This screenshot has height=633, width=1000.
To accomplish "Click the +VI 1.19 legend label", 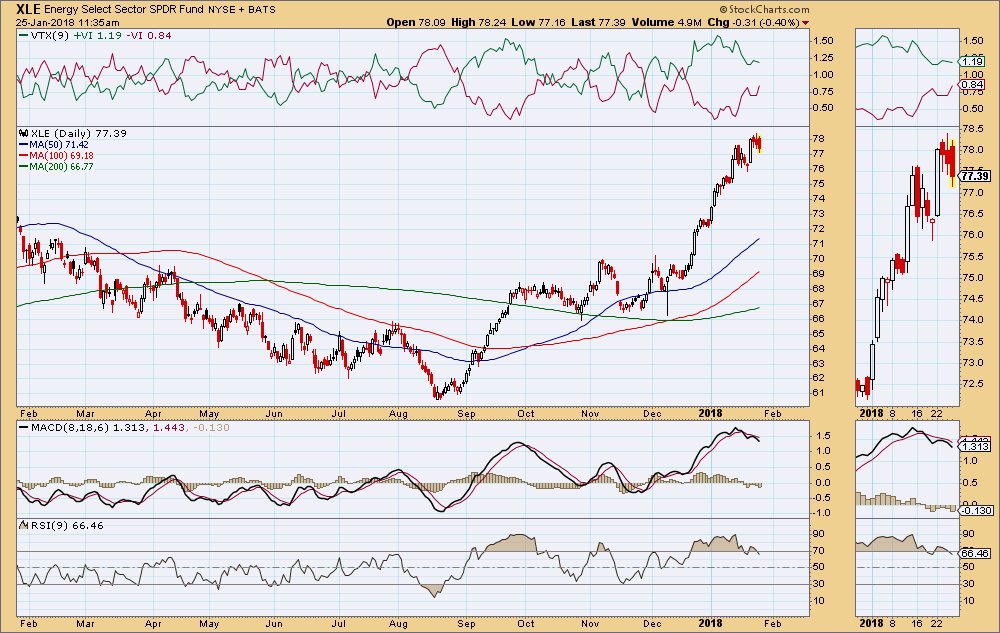I will click(98, 36).
